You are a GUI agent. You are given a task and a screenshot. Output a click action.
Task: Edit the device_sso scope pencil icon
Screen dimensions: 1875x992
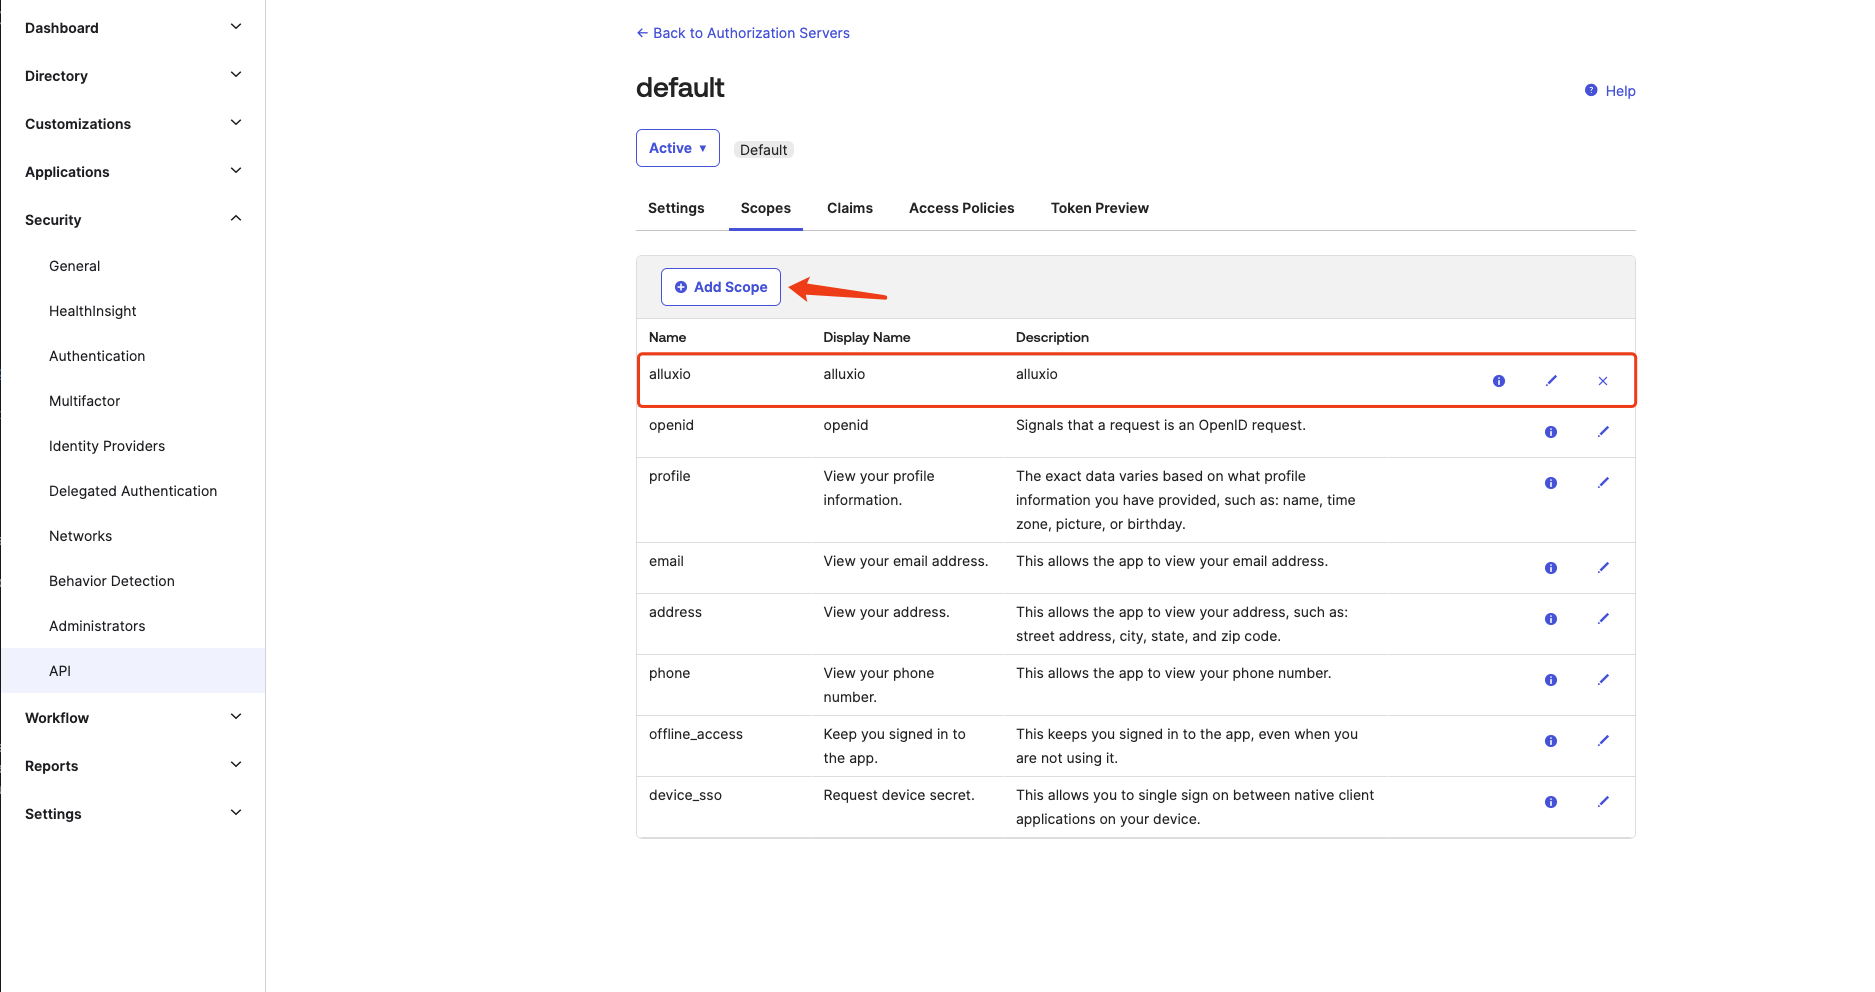tap(1602, 802)
